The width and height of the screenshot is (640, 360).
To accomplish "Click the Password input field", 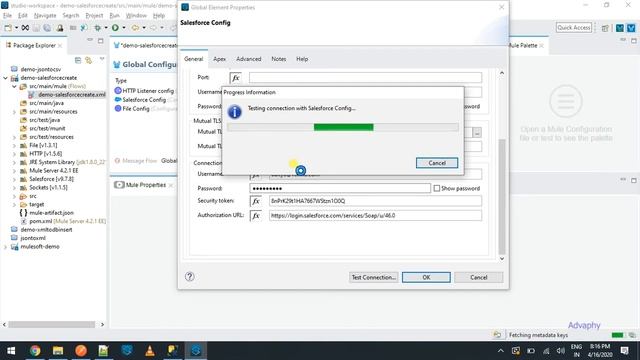I will (340, 188).
